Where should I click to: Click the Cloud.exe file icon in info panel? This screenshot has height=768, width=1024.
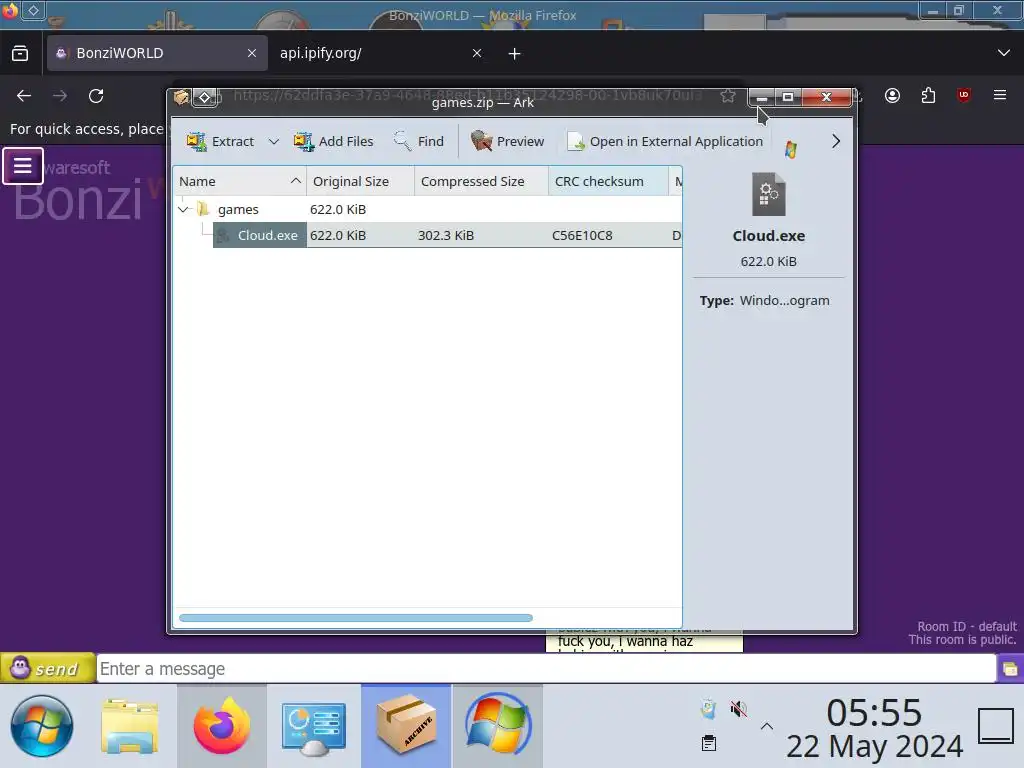pos(769,195)
